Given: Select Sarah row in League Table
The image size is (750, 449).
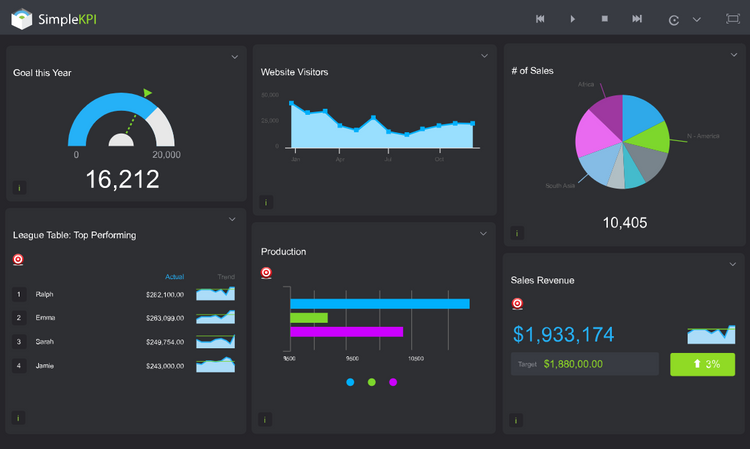Looking at the screenshot, I should (123, 341).
